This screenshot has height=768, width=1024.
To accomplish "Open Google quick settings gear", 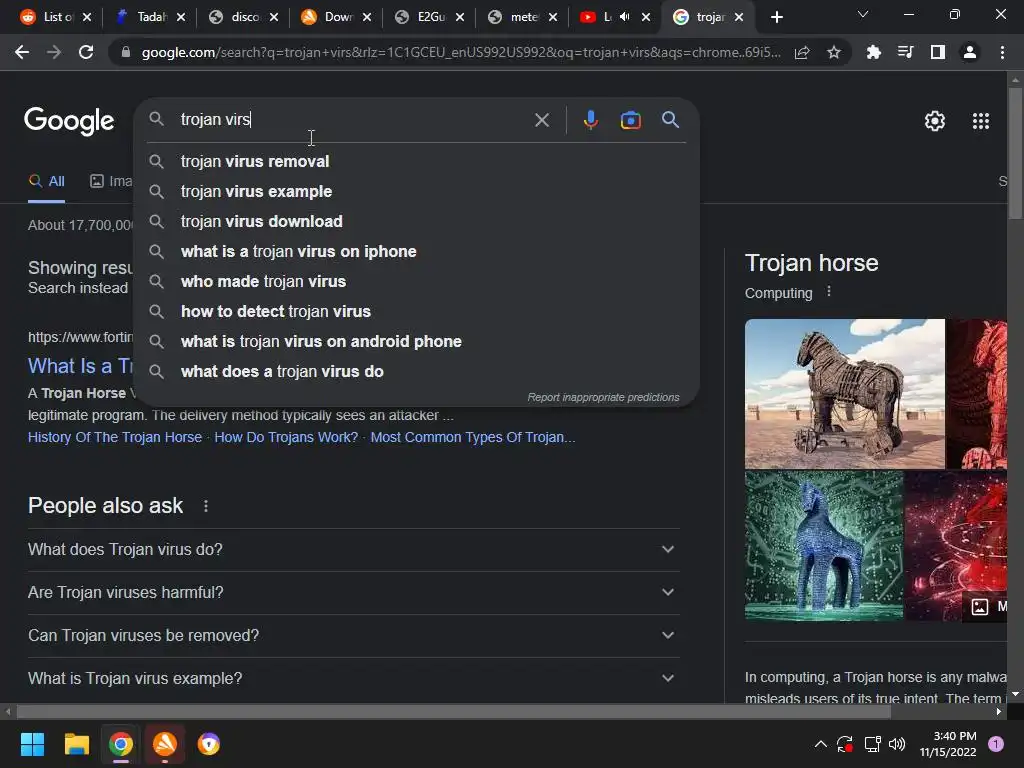I will pyautogui.click(x=935, y=121).
